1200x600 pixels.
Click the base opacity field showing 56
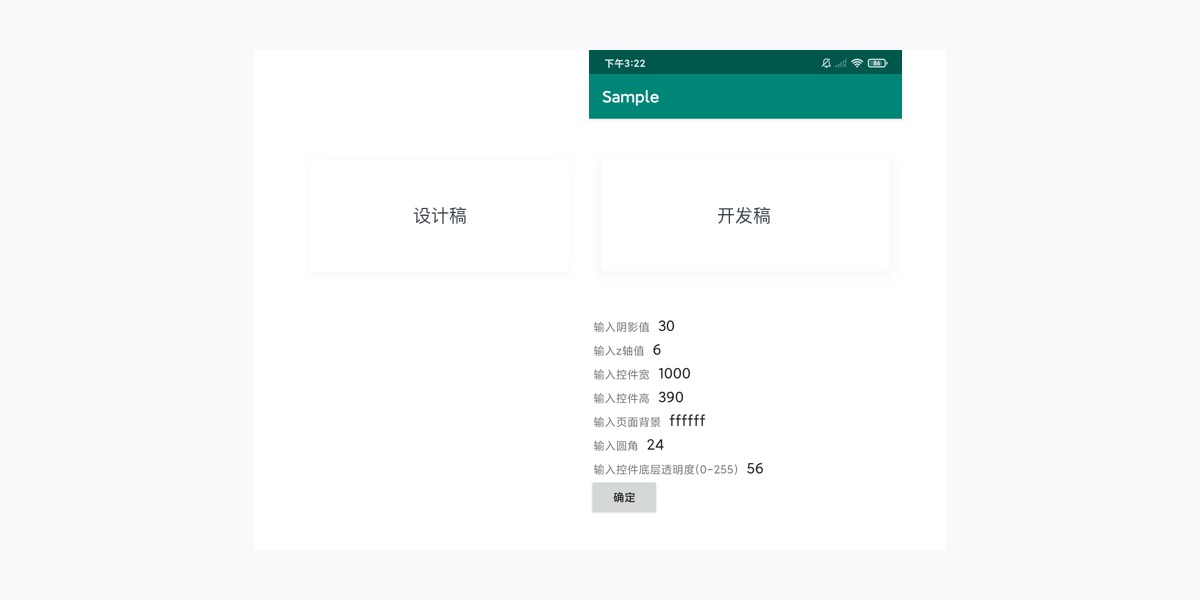click(x=755, y=469)
